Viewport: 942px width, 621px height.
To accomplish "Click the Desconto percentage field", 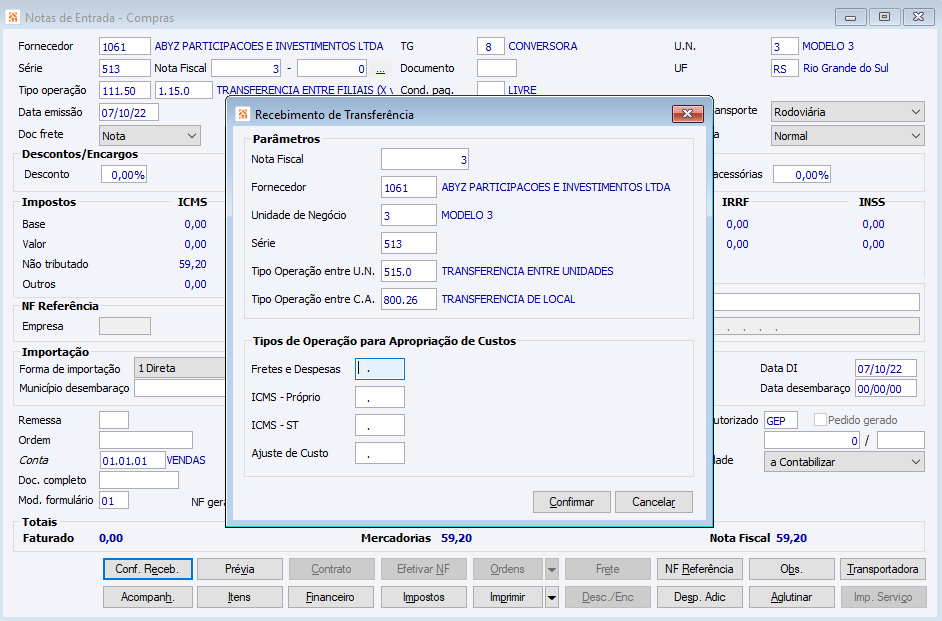I will click(x=124, y=175).
